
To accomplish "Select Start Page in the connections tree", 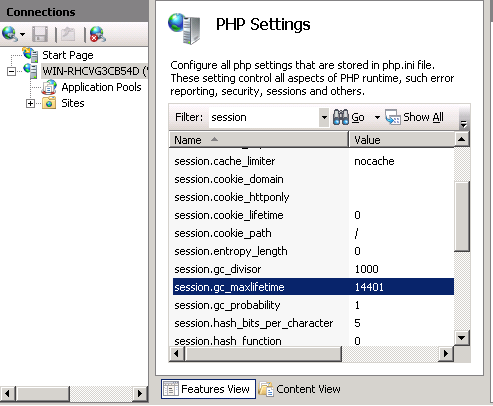I will [x=68, y=55].
